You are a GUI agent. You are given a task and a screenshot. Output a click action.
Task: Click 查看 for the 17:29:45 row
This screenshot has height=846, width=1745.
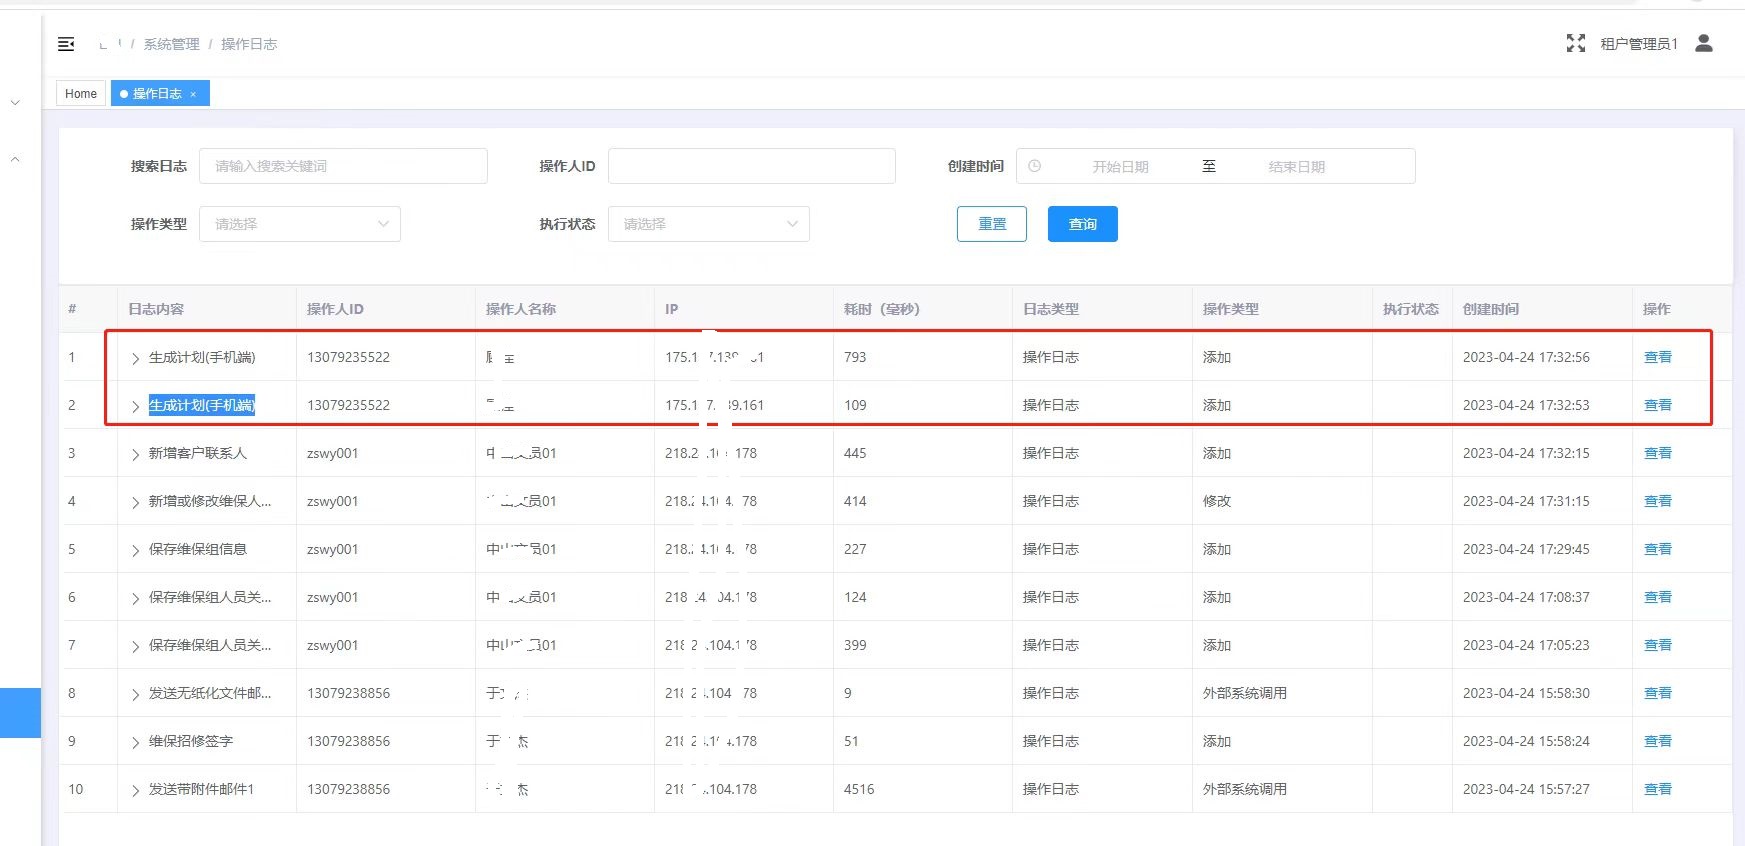click(x=1658, y=549)
